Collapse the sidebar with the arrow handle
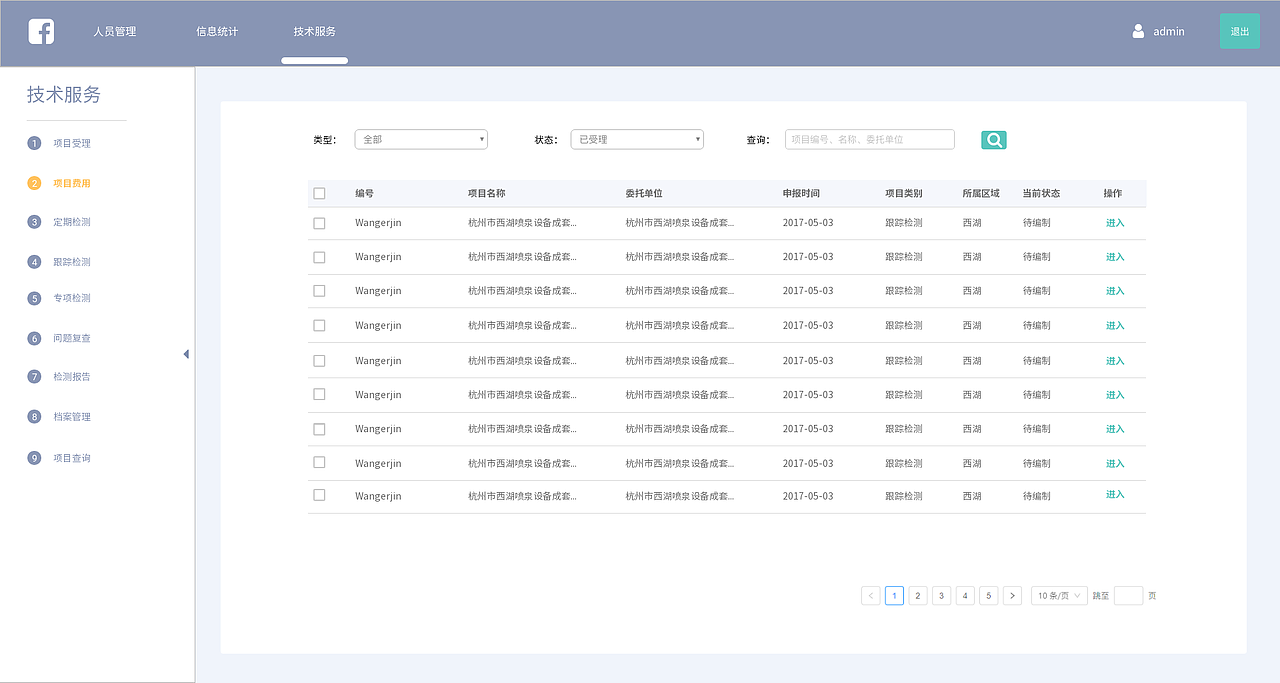Viewport: 1280px width, 683px height. click(x=186, y=353)
